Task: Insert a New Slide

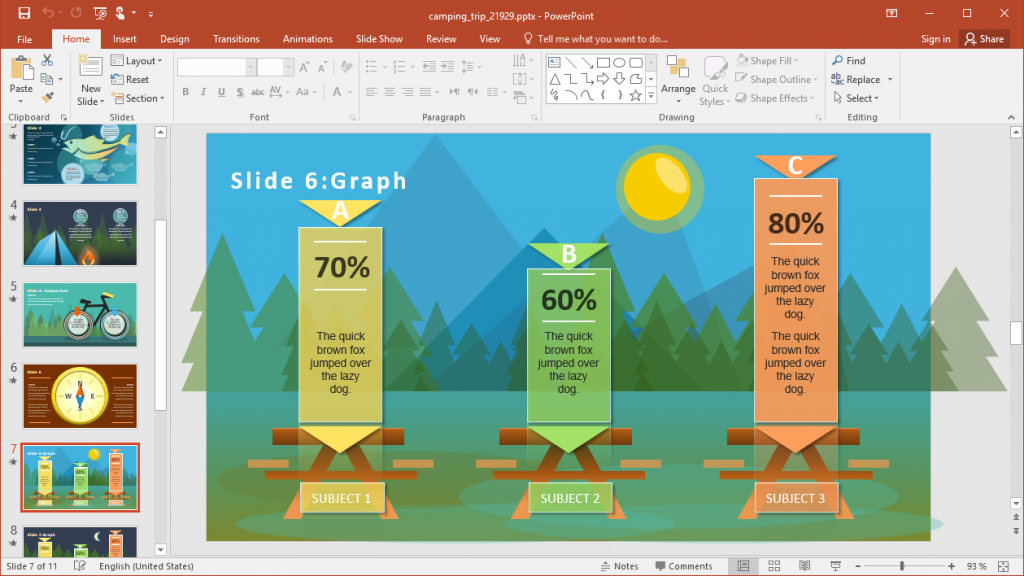Action: pos(90,80)
